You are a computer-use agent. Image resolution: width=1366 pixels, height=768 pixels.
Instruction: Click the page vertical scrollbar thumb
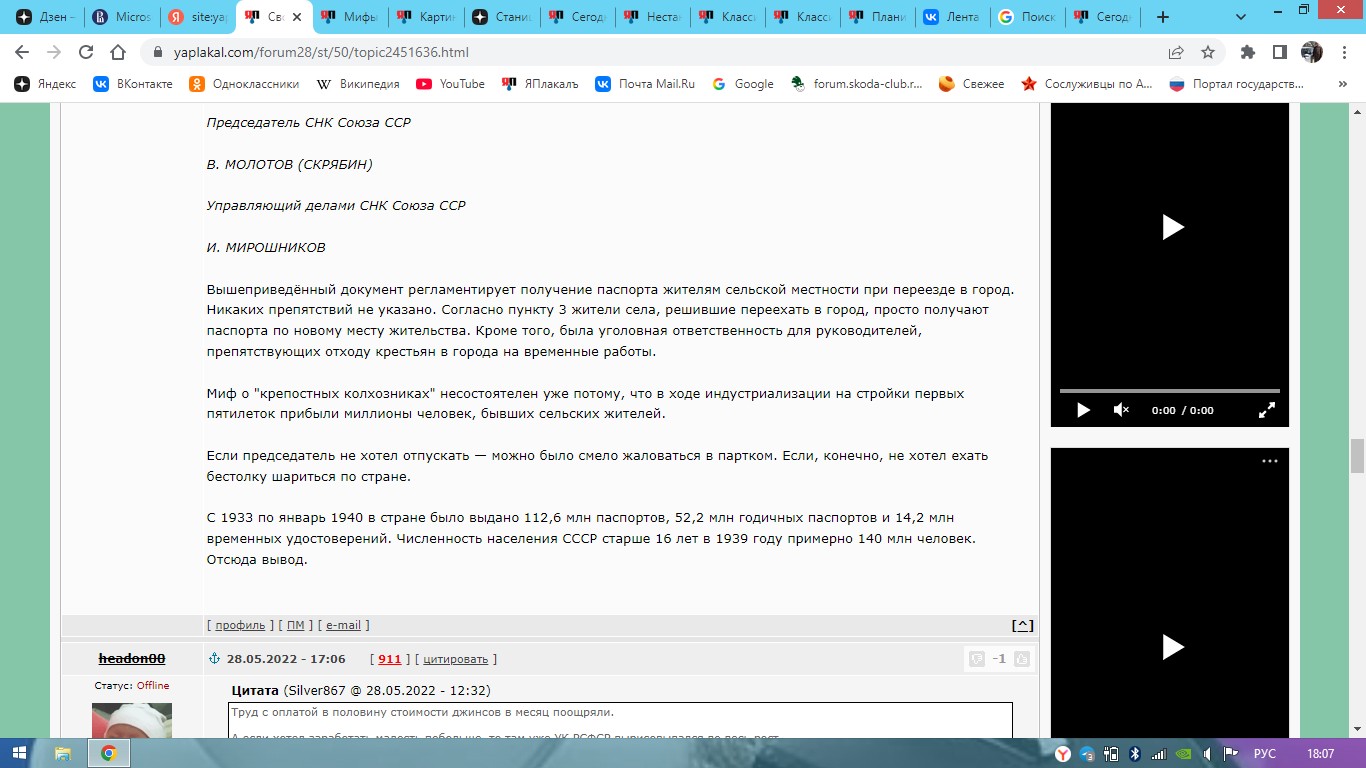[1357, 456]
